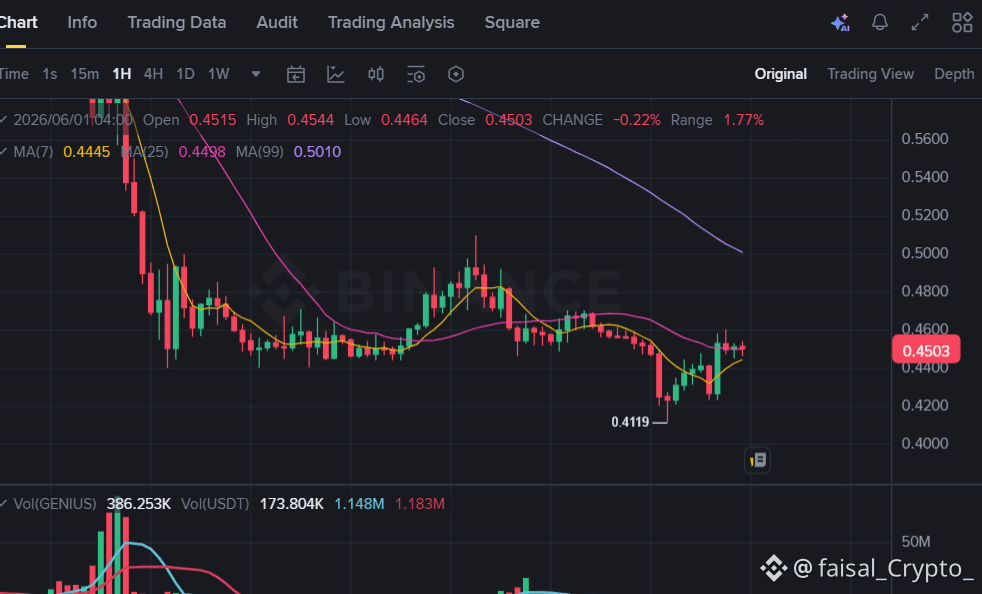Select the 1W interval
This screenshot has width=982, height=594.
pyautogui.click(x=219, y=74)
